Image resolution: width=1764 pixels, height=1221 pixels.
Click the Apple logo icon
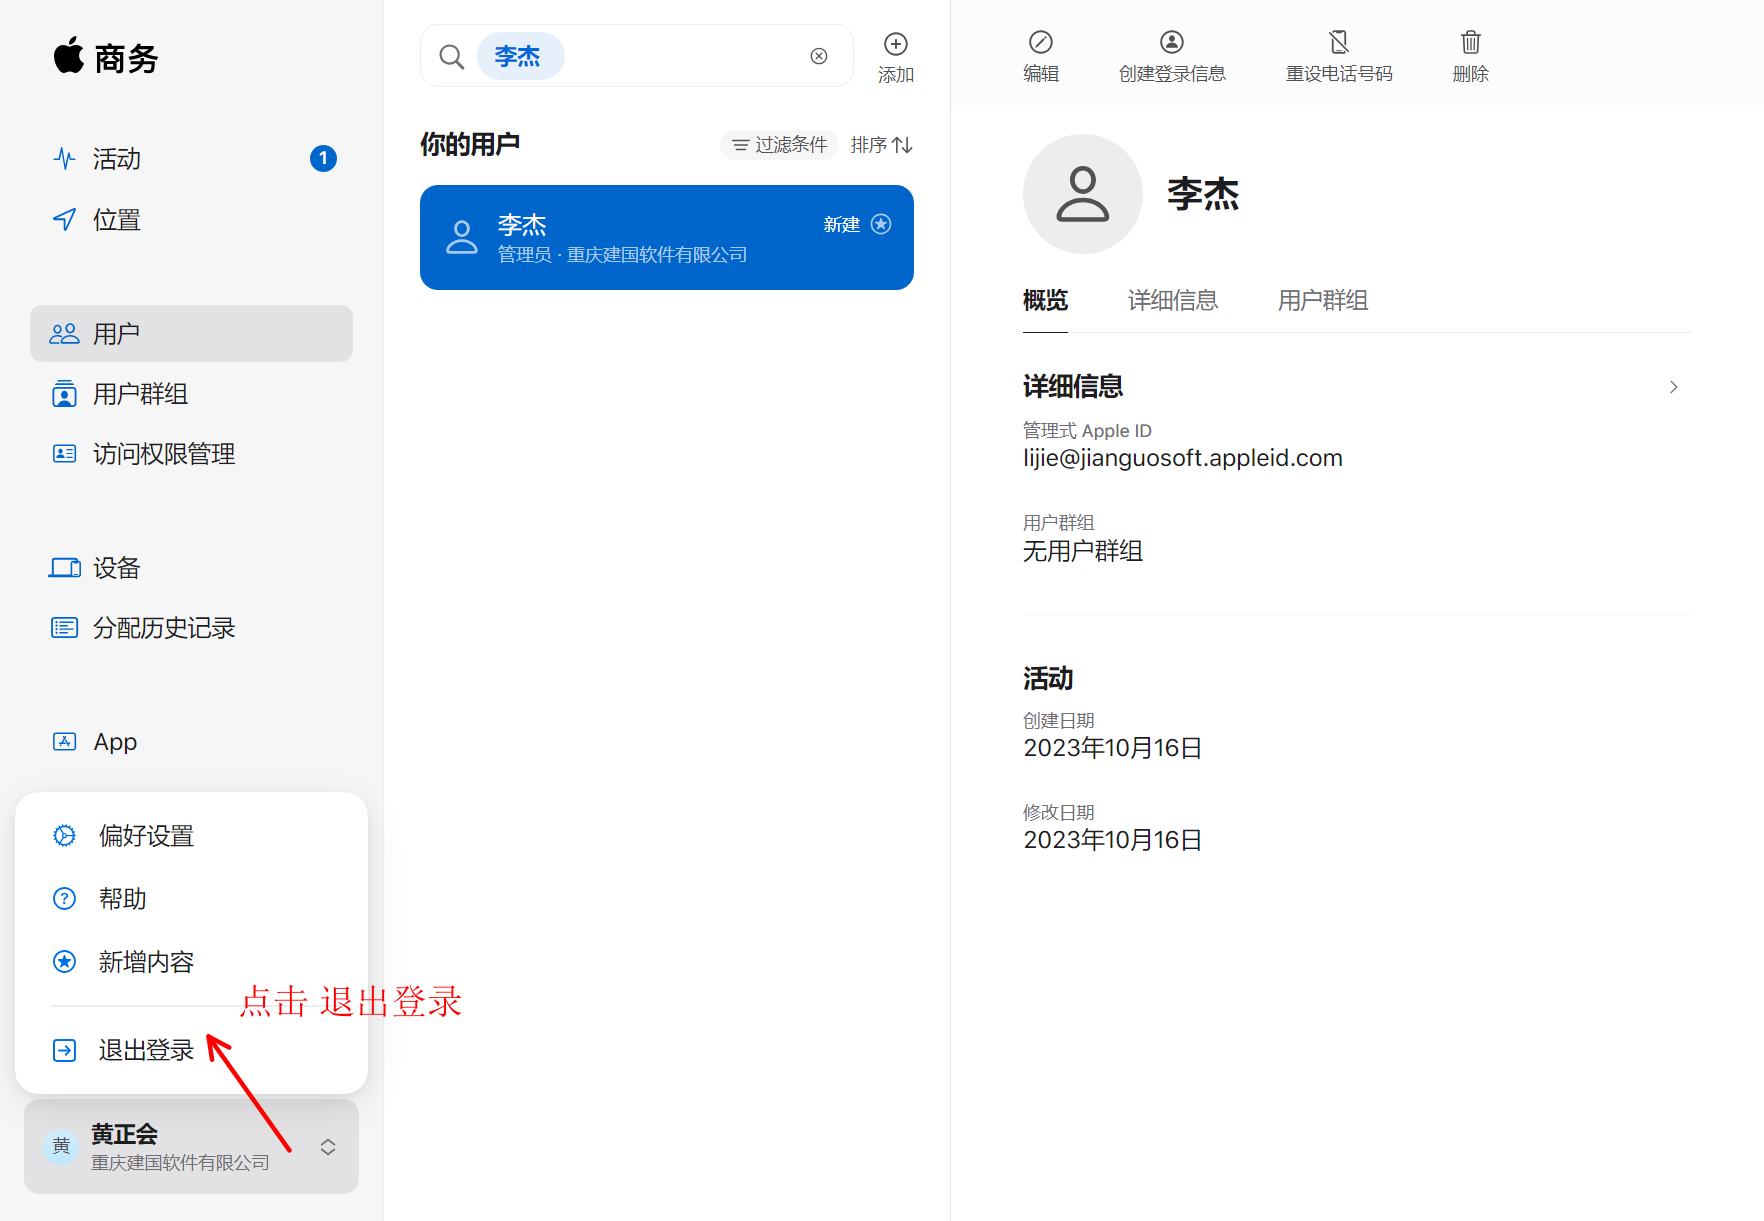coord(69,56)
